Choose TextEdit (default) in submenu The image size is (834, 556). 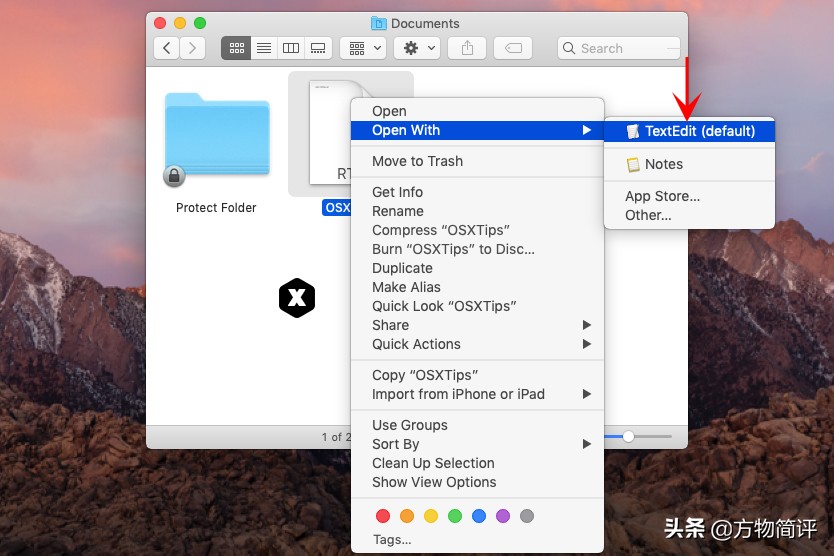point(699,131)
